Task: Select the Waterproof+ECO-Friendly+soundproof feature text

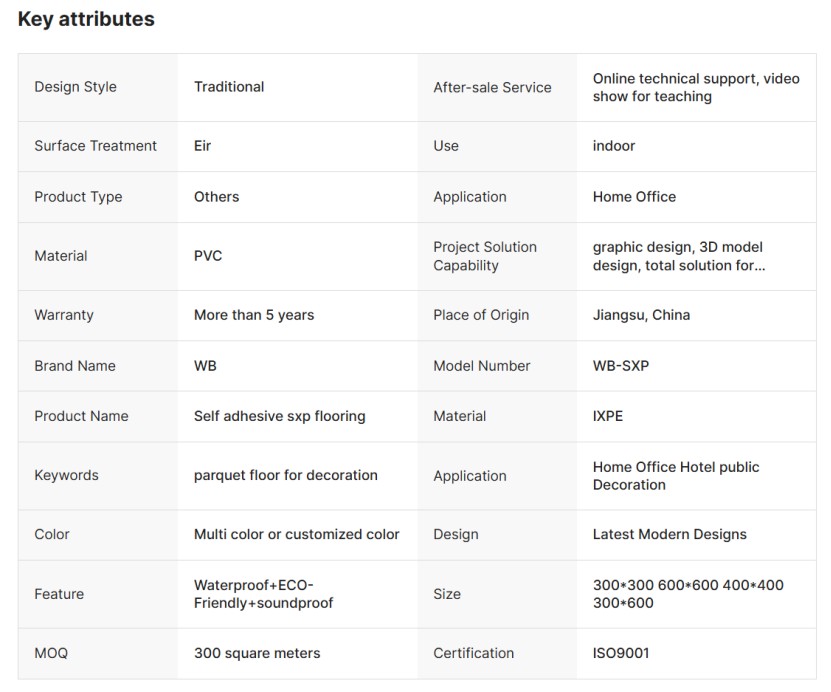Action: [x=264, y=594]
